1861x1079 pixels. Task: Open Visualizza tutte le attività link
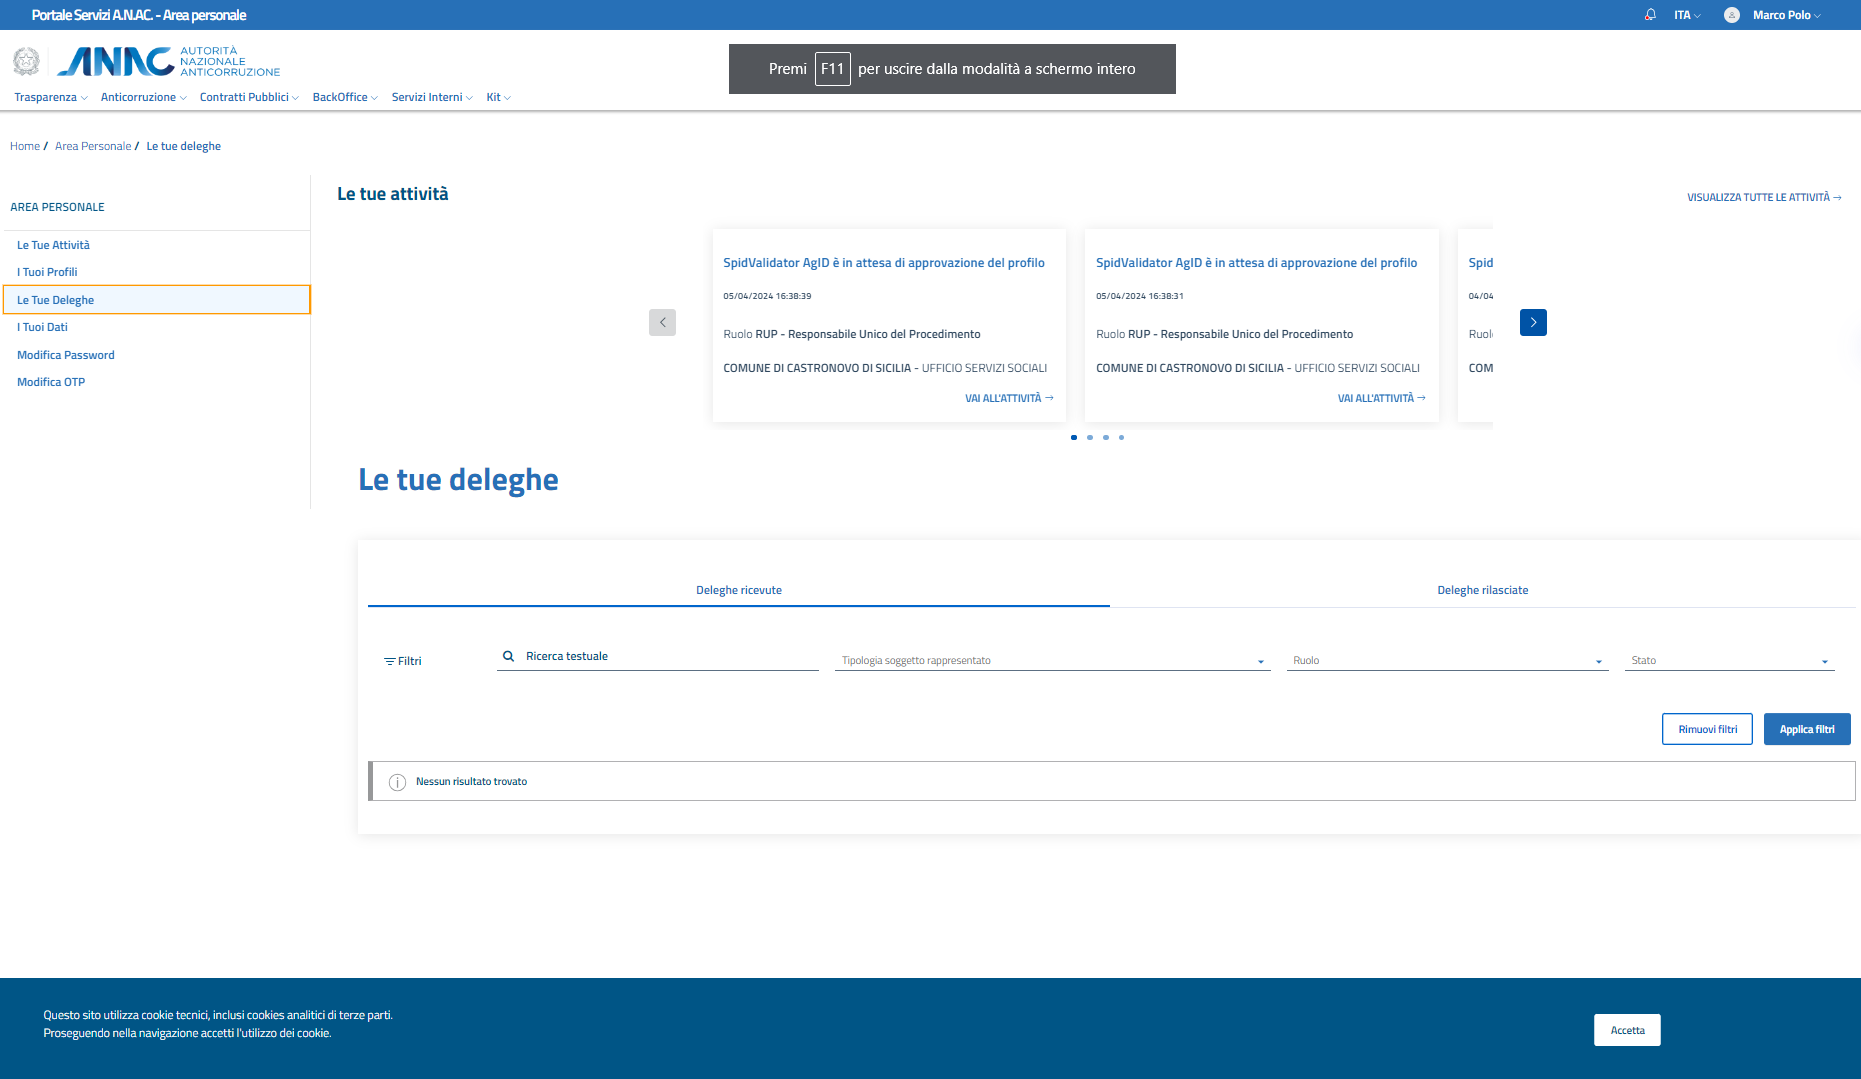1763,197
